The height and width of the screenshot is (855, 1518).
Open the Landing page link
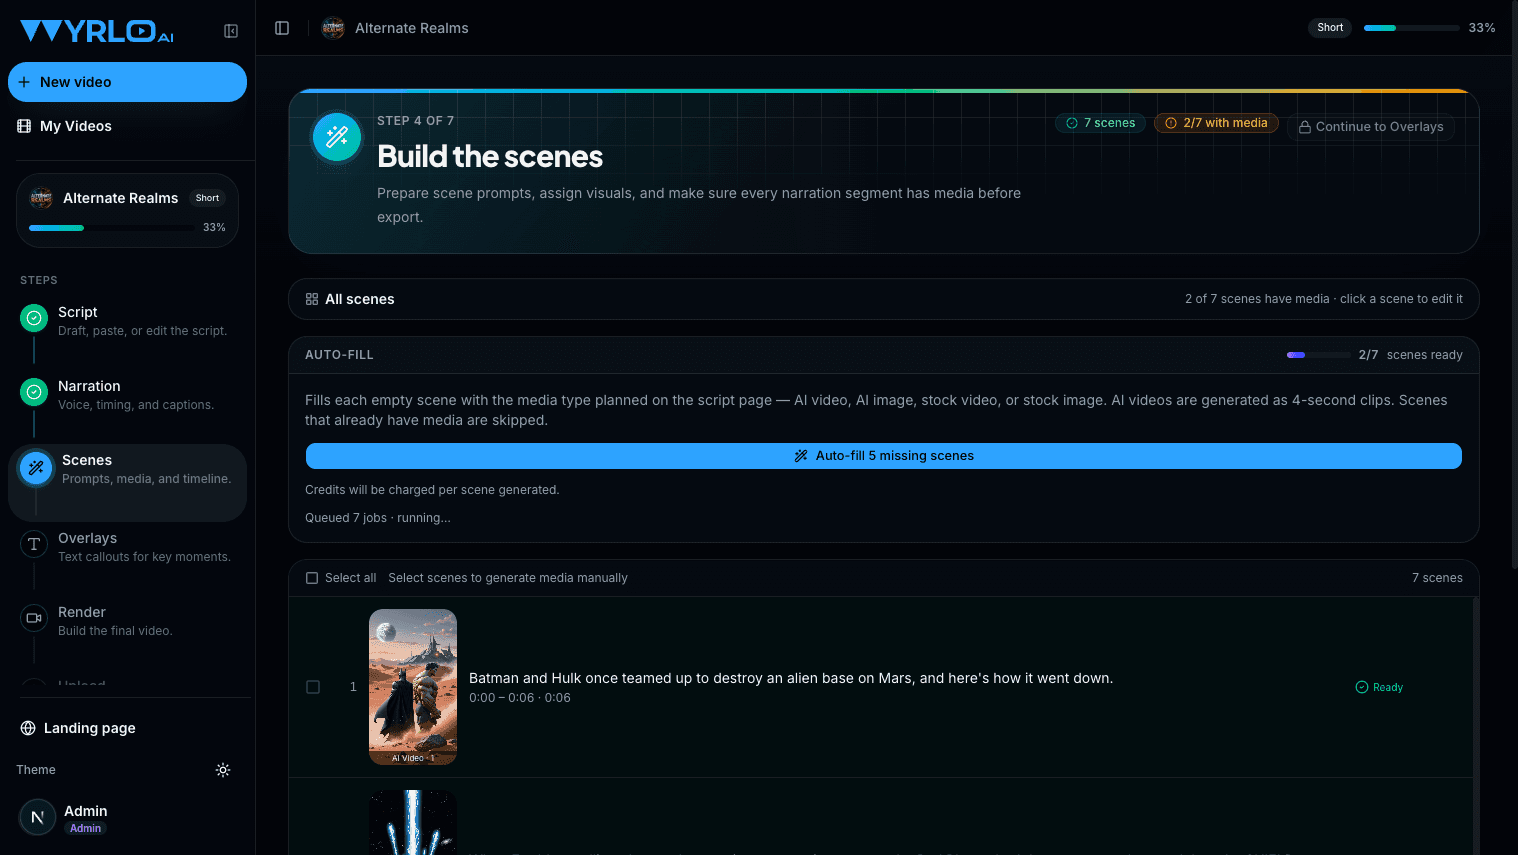(x=78, y=728)
